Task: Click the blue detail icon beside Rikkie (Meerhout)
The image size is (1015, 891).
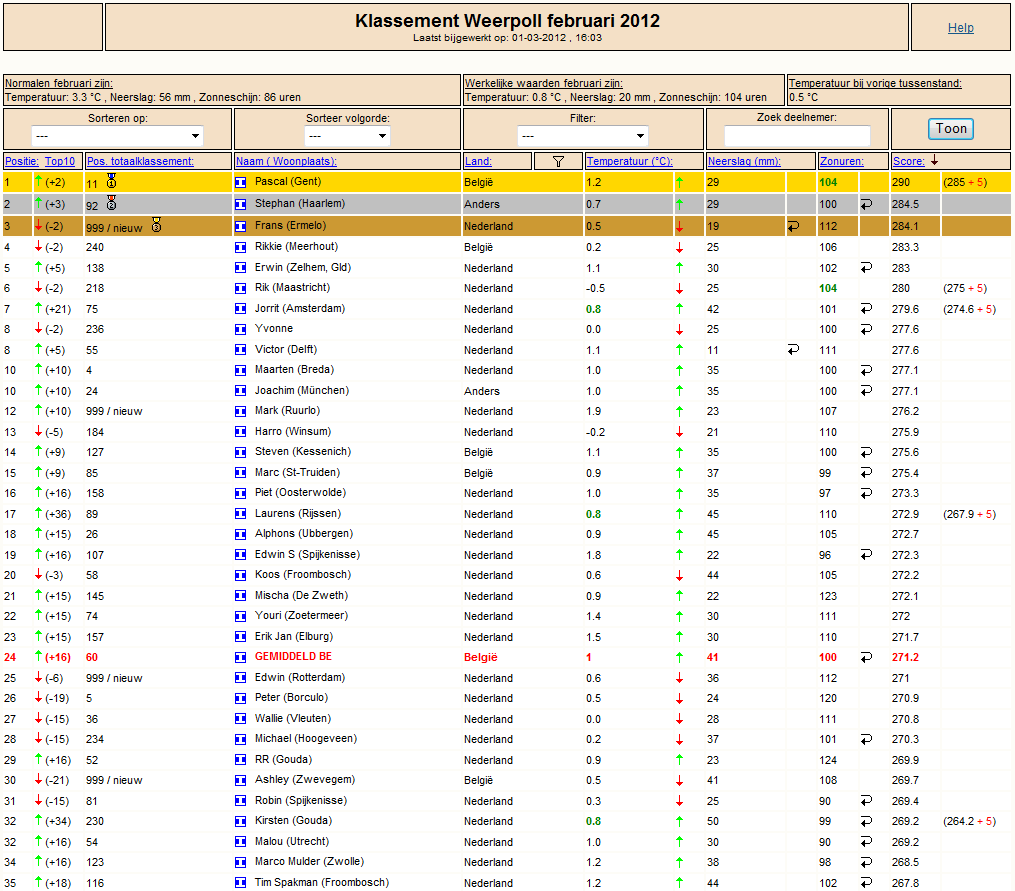Action: click(x=240, y=247)
